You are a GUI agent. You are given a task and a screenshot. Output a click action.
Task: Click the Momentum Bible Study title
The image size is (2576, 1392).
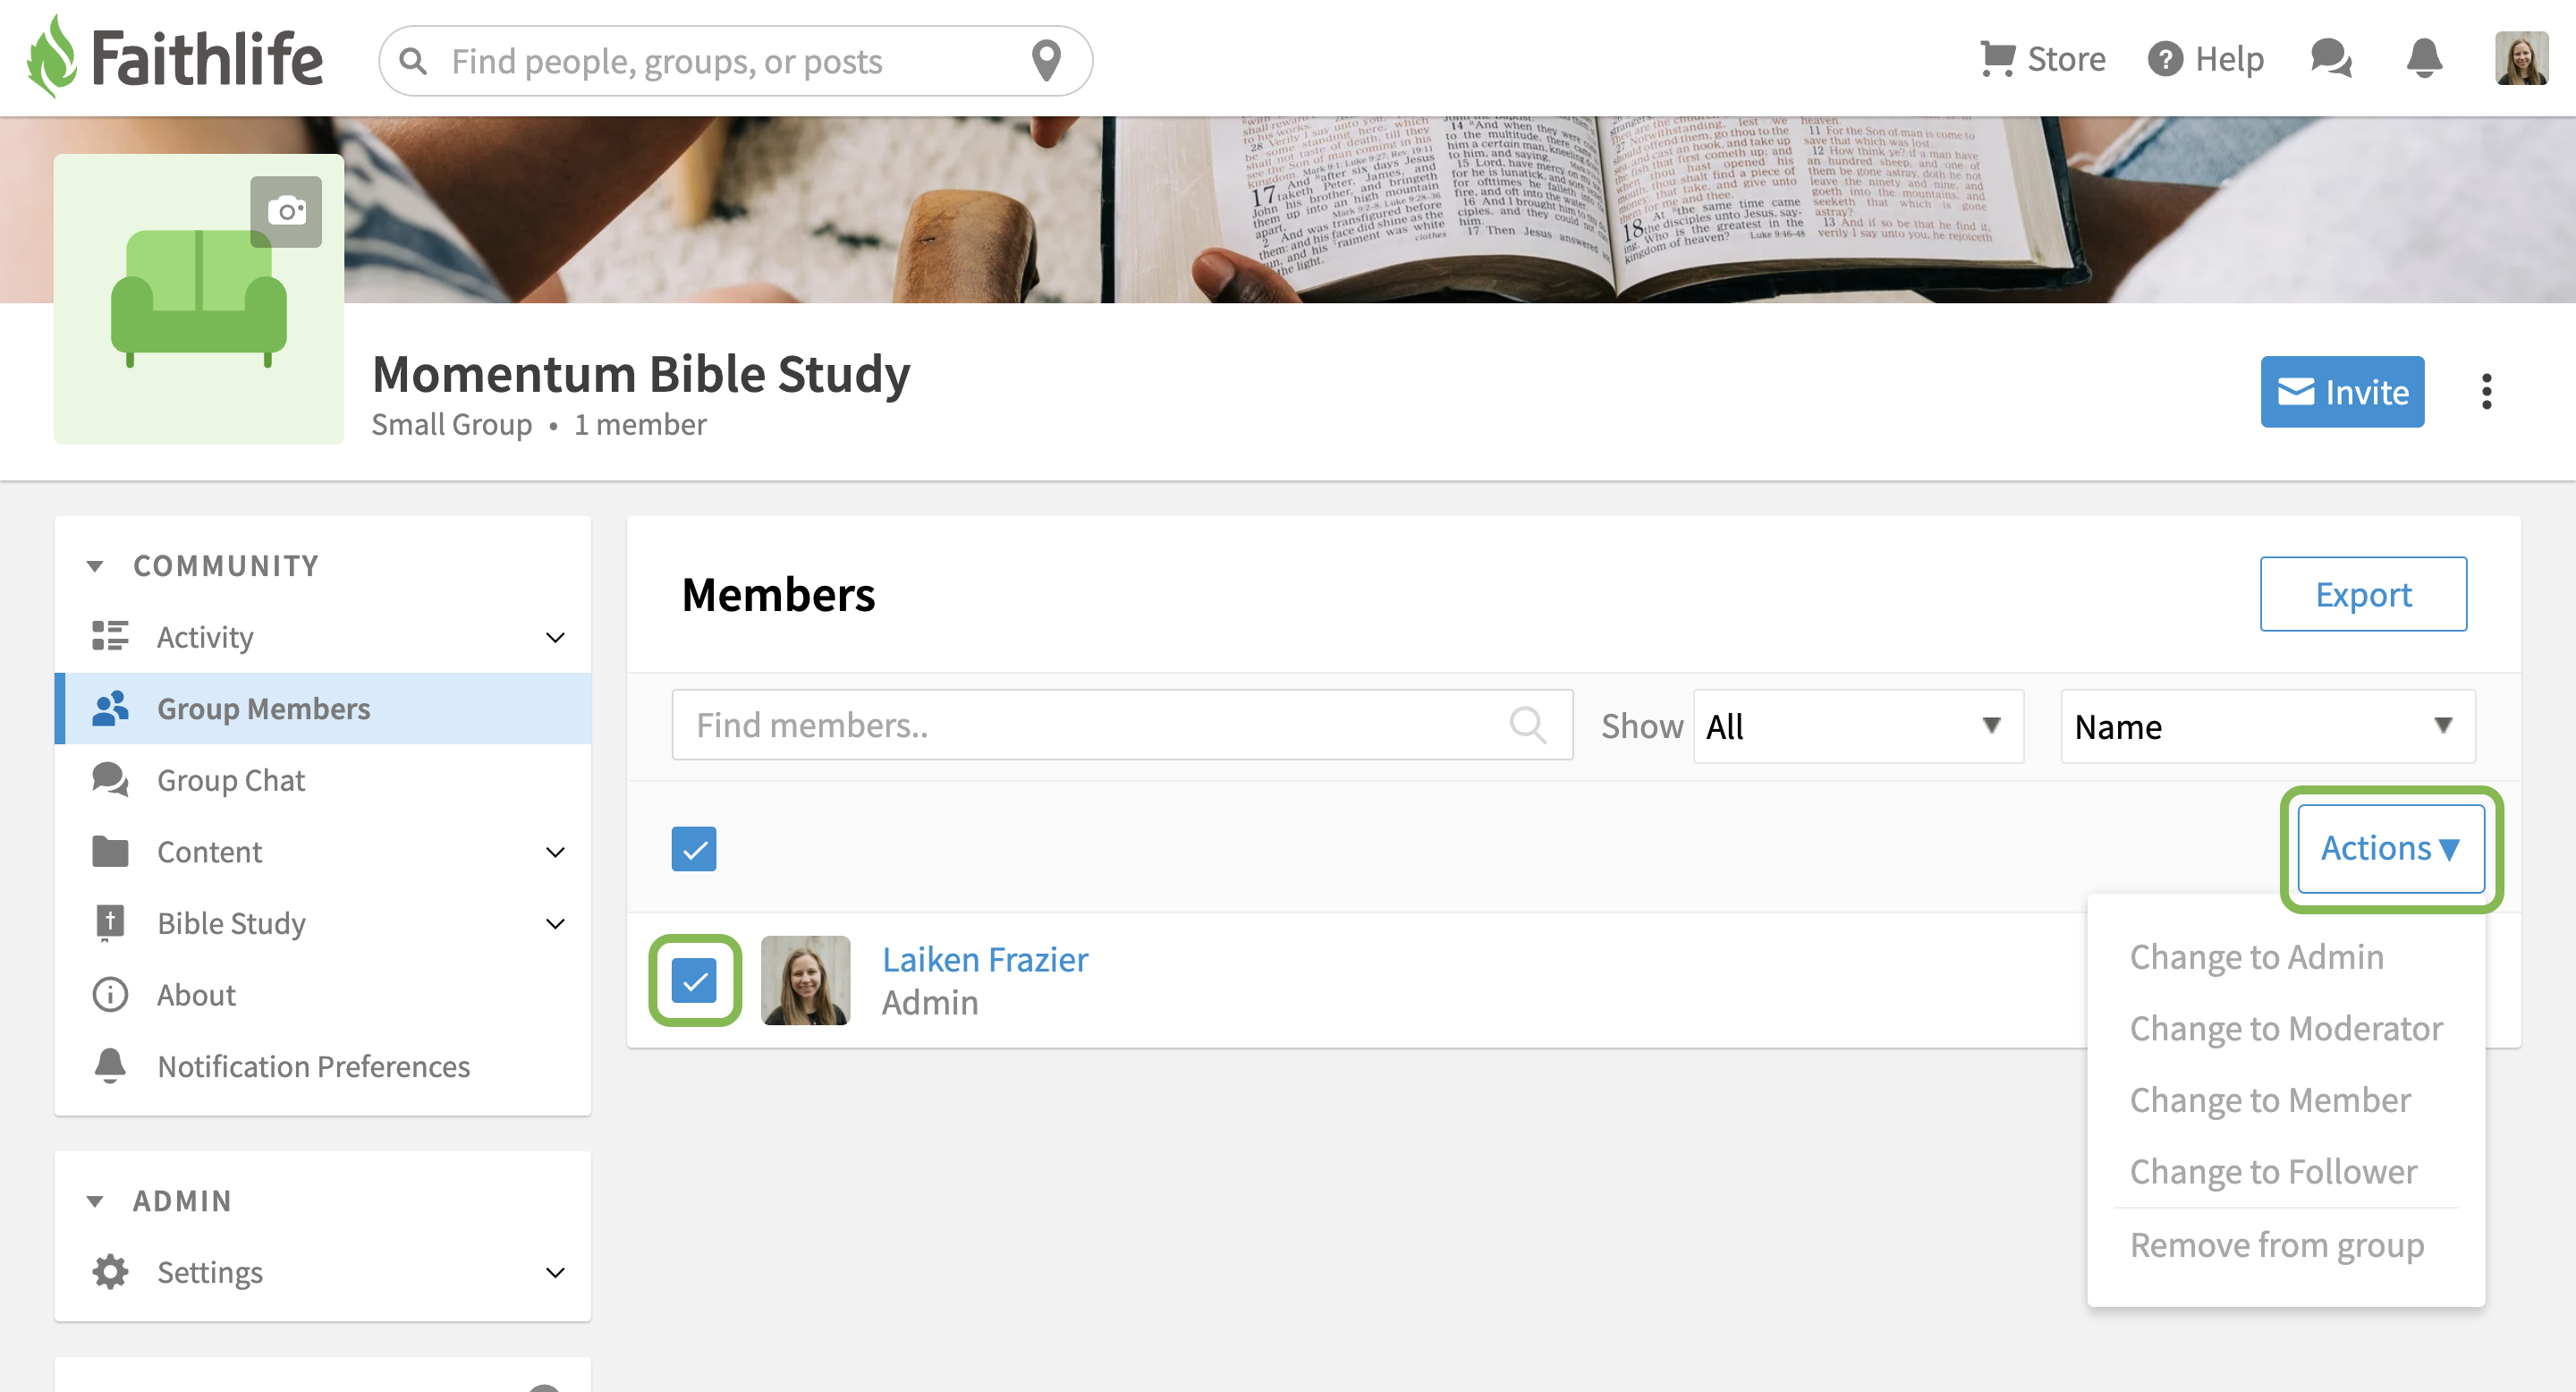641,374
